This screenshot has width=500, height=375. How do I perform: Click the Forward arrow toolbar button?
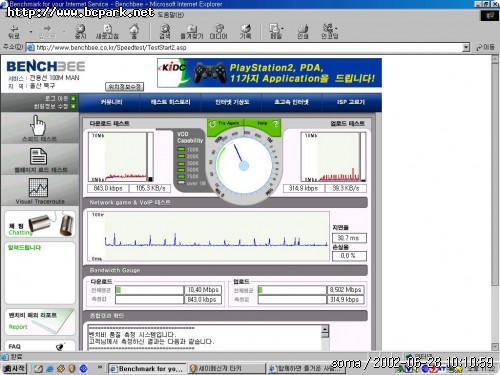47,32
